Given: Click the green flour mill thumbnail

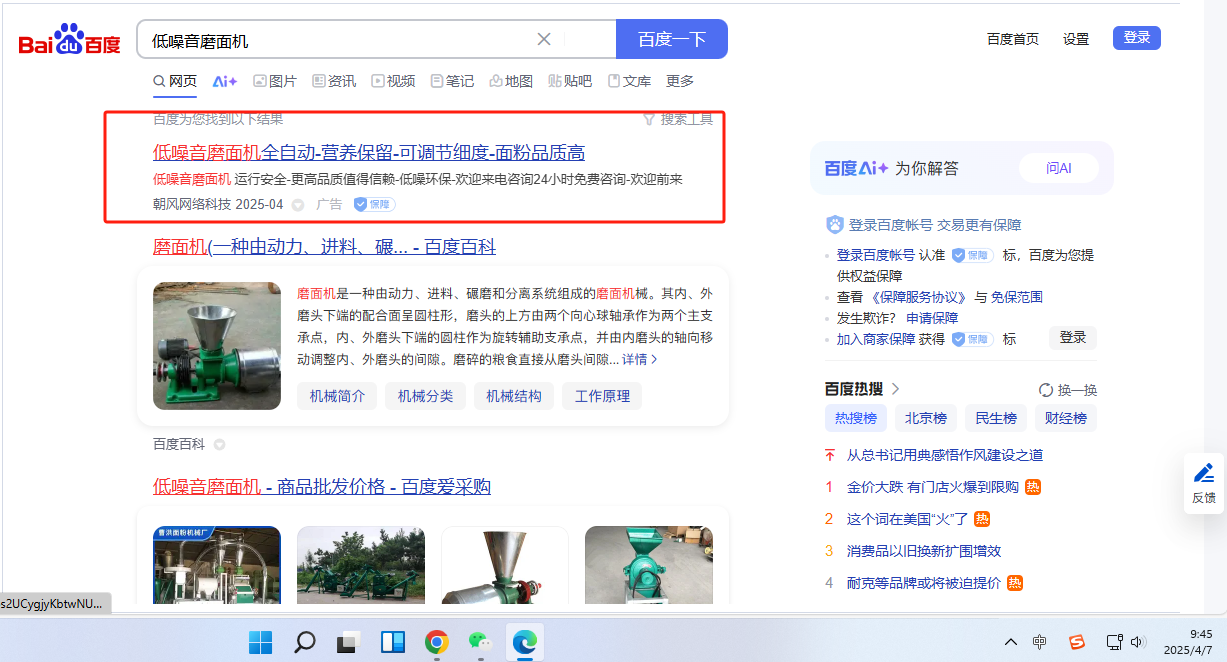Looking at the screenshot, I should click(217, 346).
